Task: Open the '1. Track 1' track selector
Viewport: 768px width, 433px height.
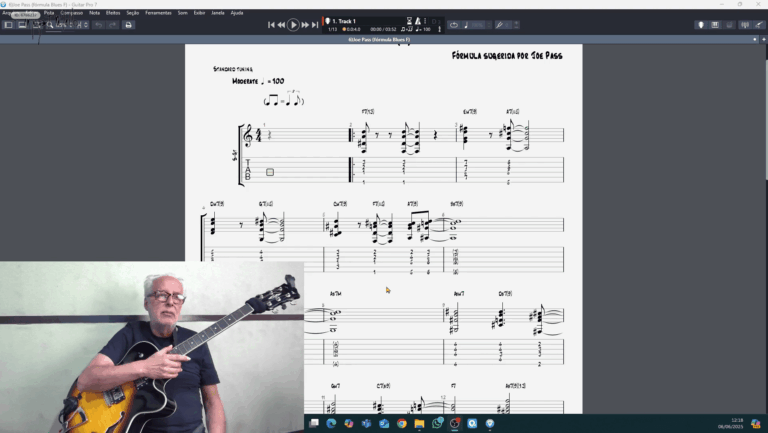Action: click(x=343, y=20)
